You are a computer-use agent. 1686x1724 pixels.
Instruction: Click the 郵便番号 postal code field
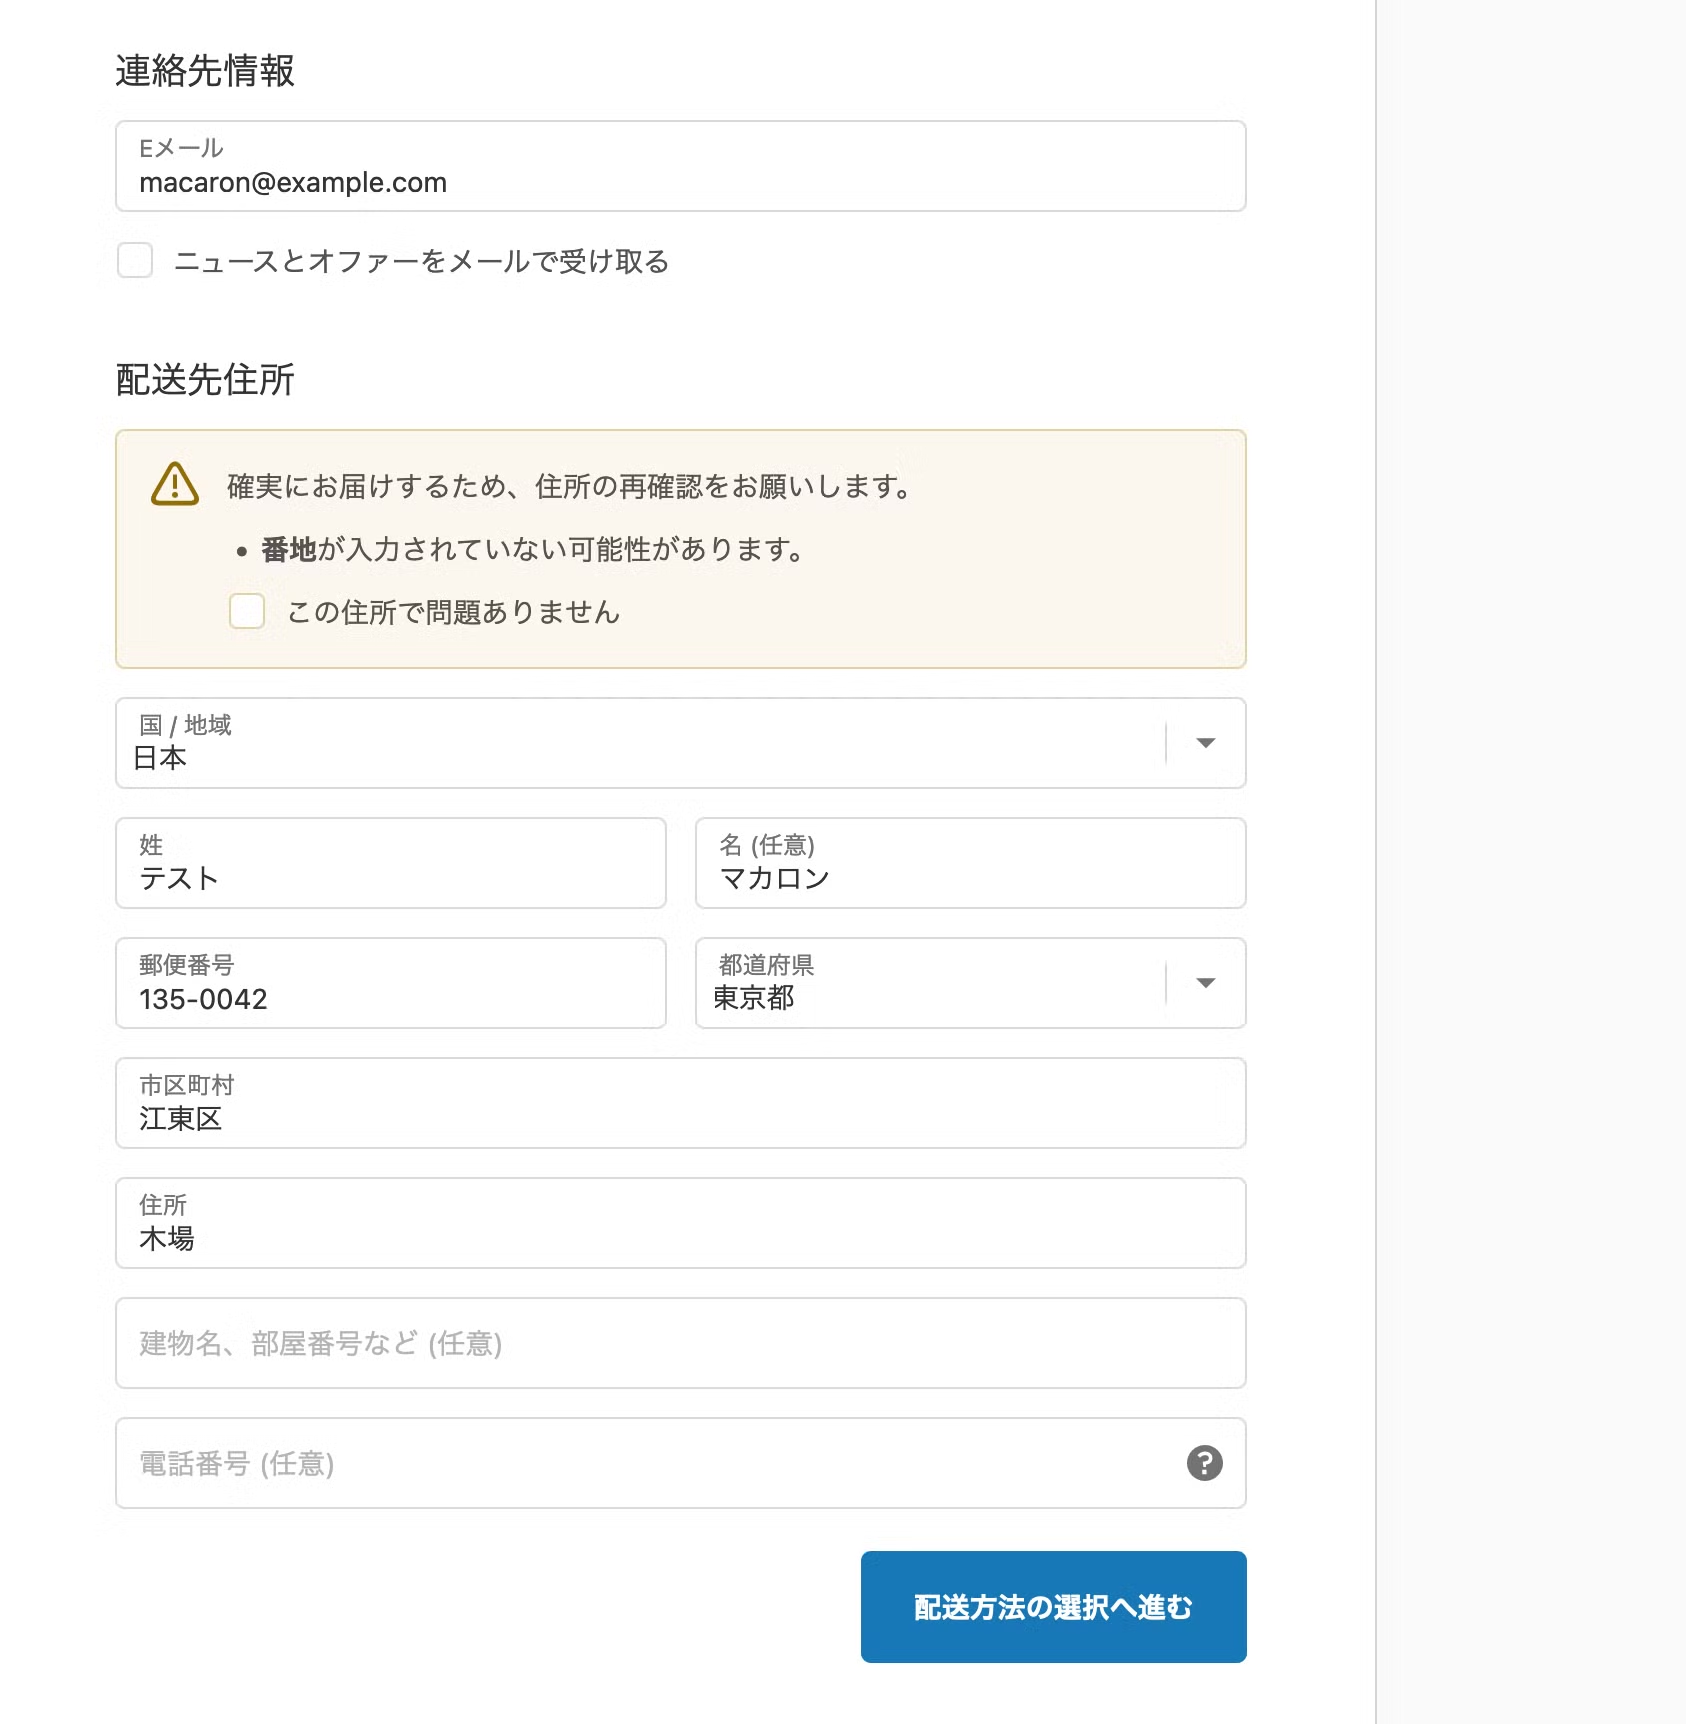click(390, 984)
